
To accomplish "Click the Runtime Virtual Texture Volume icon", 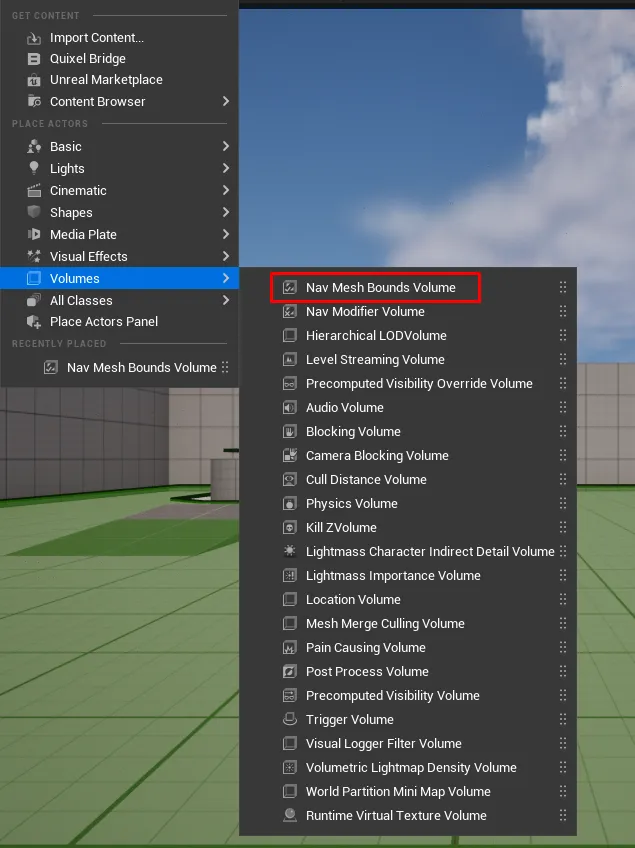I will tap(290, 816).
